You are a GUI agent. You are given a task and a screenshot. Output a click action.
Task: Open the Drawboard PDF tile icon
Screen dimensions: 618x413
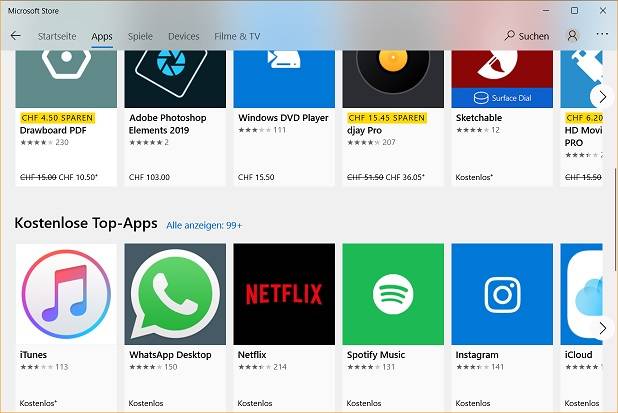[x=66, y=79]
